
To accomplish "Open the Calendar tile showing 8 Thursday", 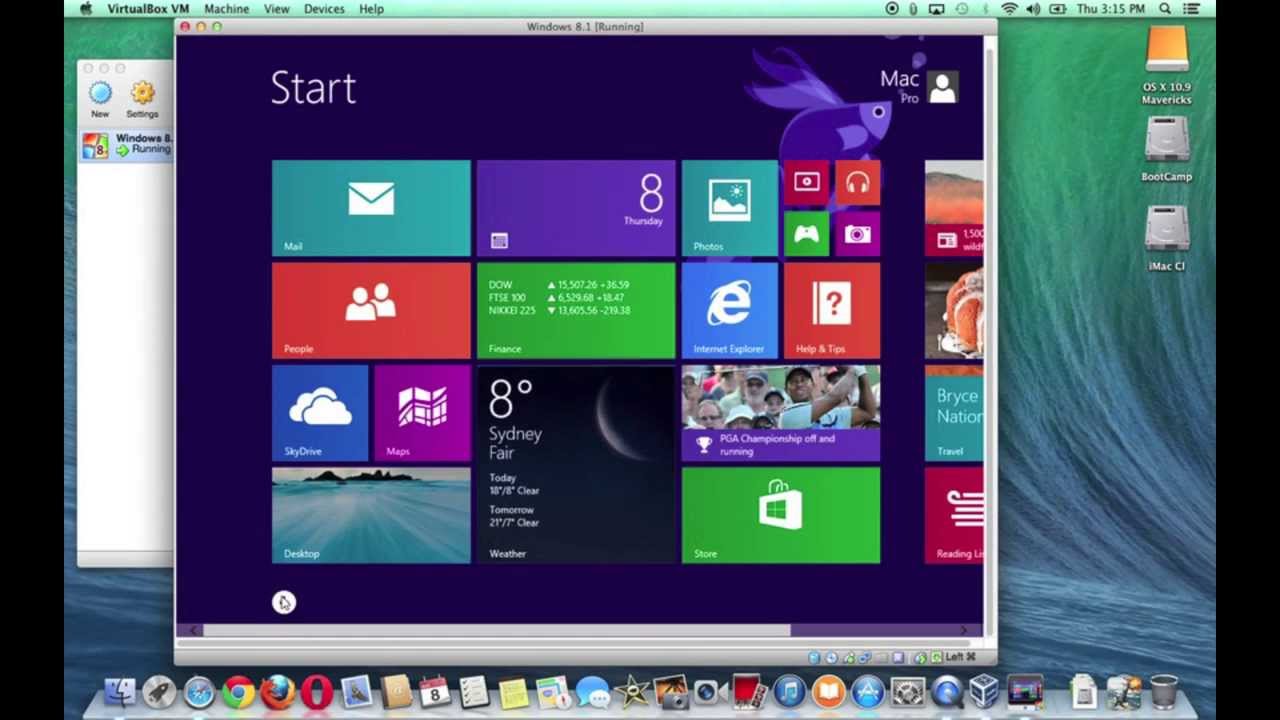I will pos(576,208).
